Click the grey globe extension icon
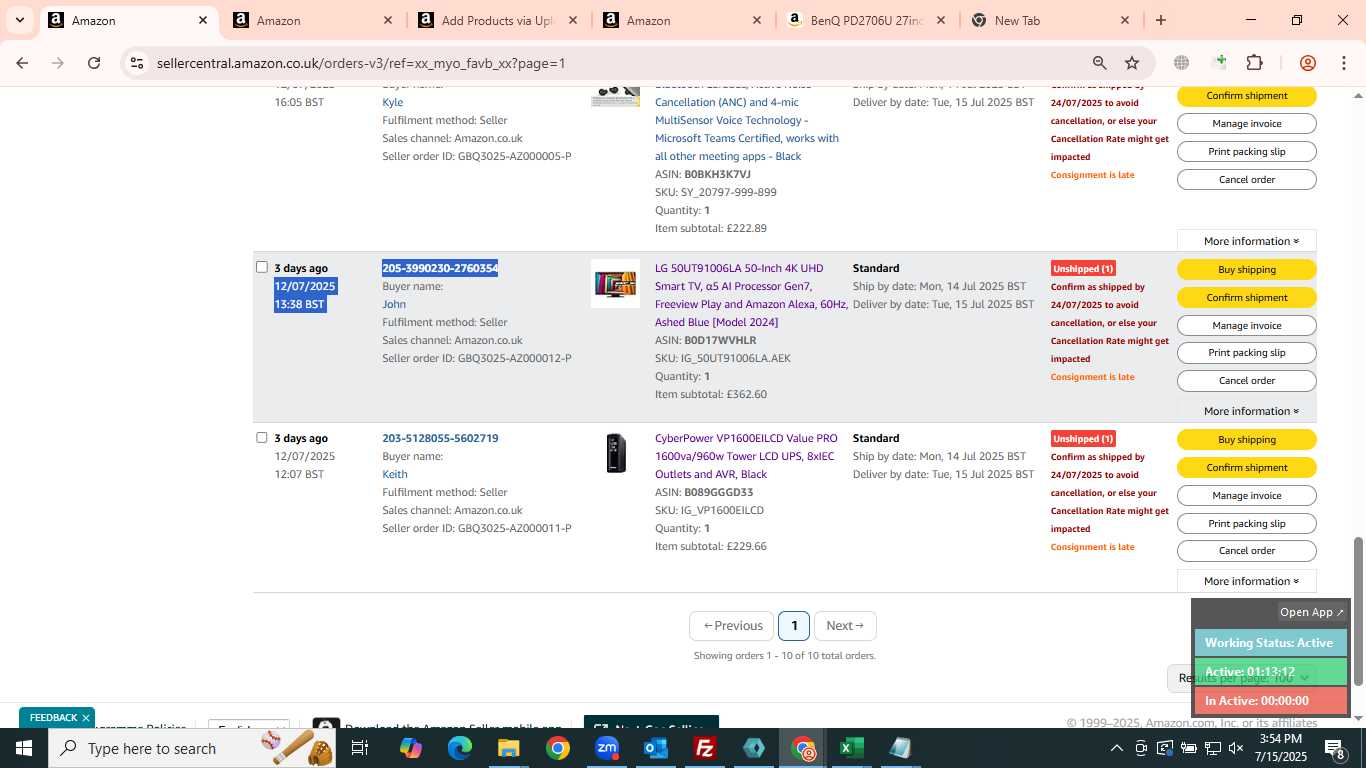Screen dimensions: 1366x768 (x=1181, y=63)
